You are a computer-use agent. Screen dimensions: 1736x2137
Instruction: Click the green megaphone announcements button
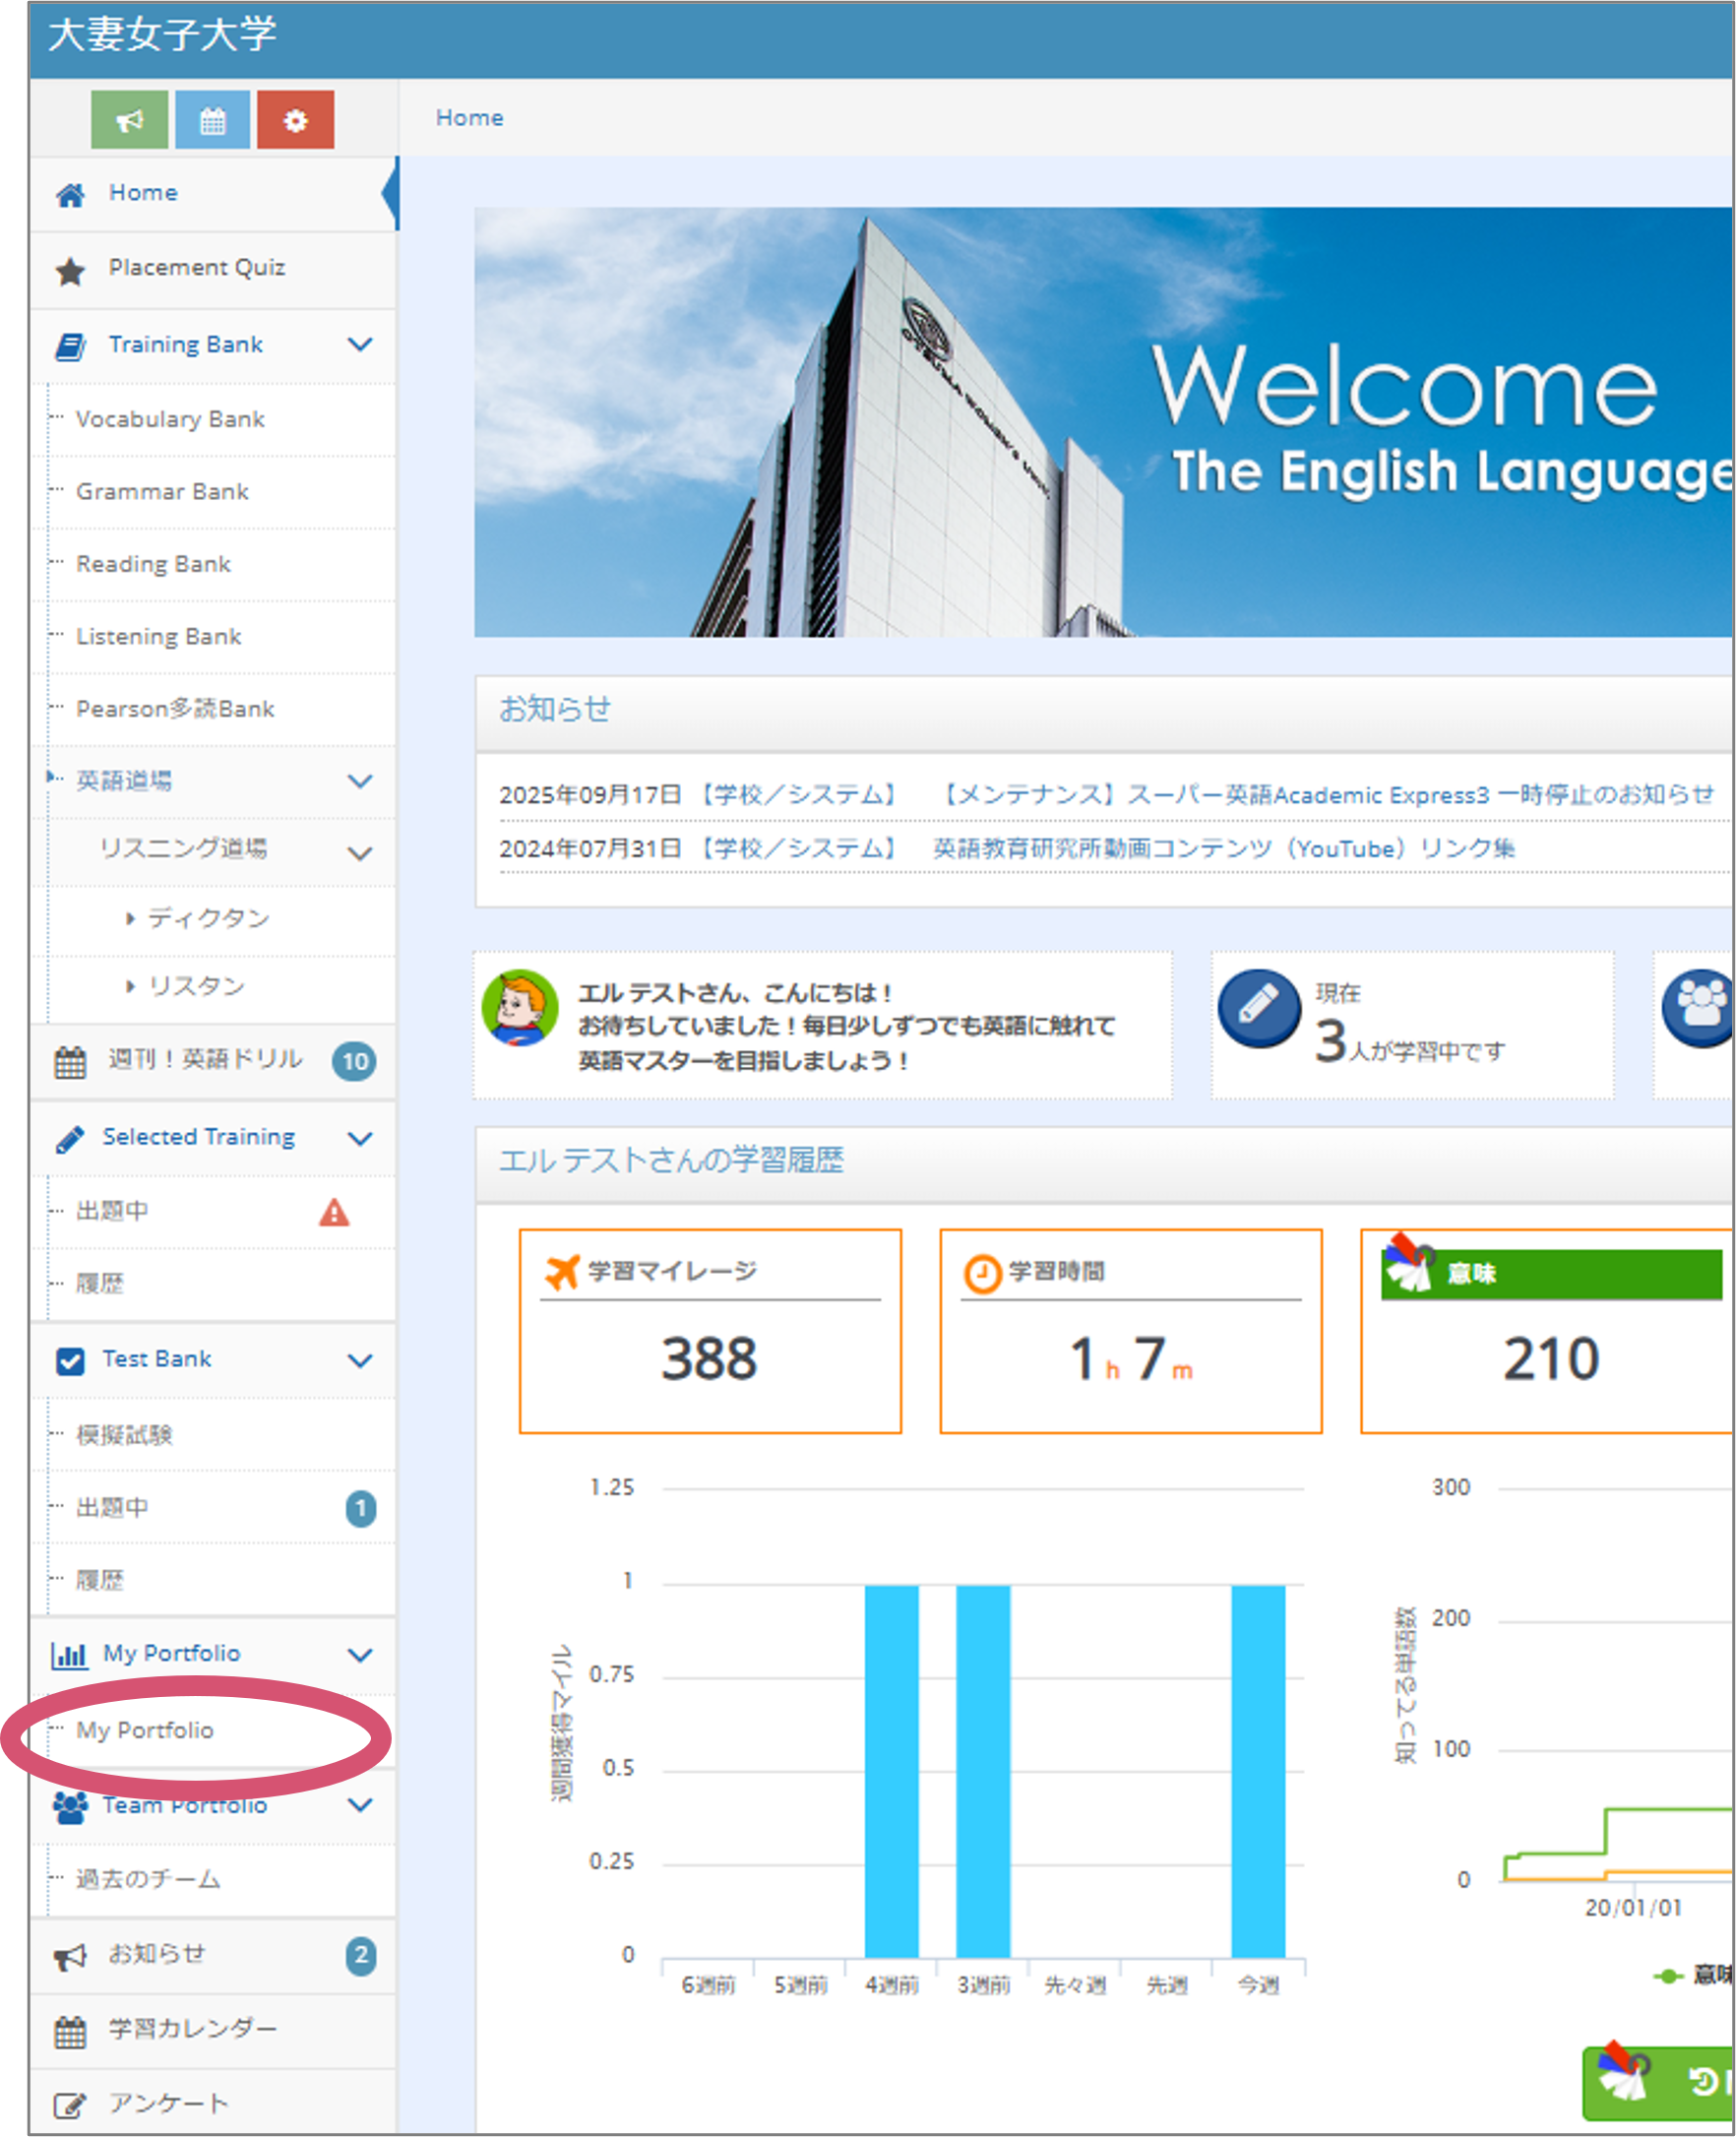[129, 120]
